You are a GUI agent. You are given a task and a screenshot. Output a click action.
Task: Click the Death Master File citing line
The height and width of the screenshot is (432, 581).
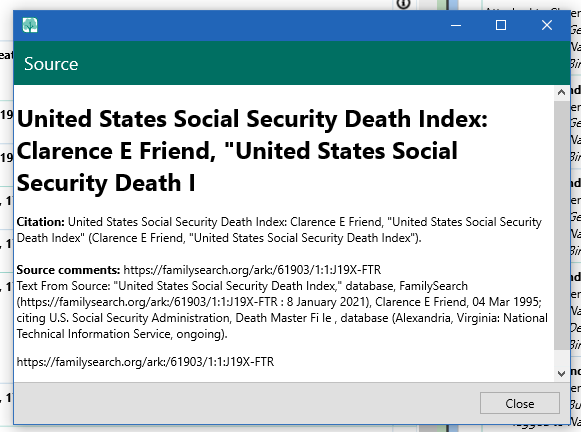pyautogui.click(x=282, y=318)
